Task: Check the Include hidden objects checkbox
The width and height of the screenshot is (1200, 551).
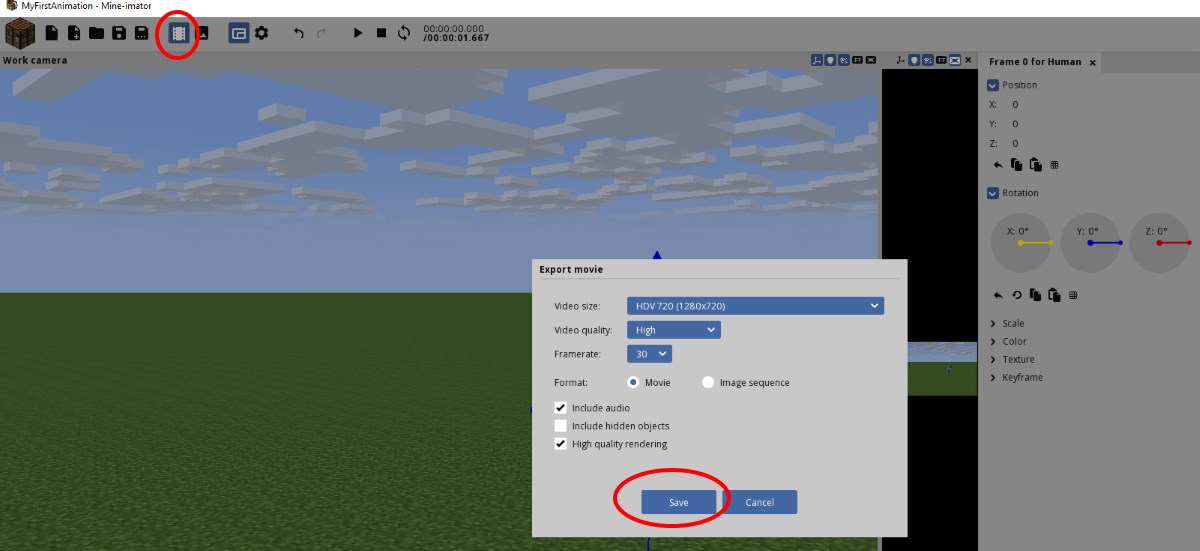Action: (x=561, y=426)
